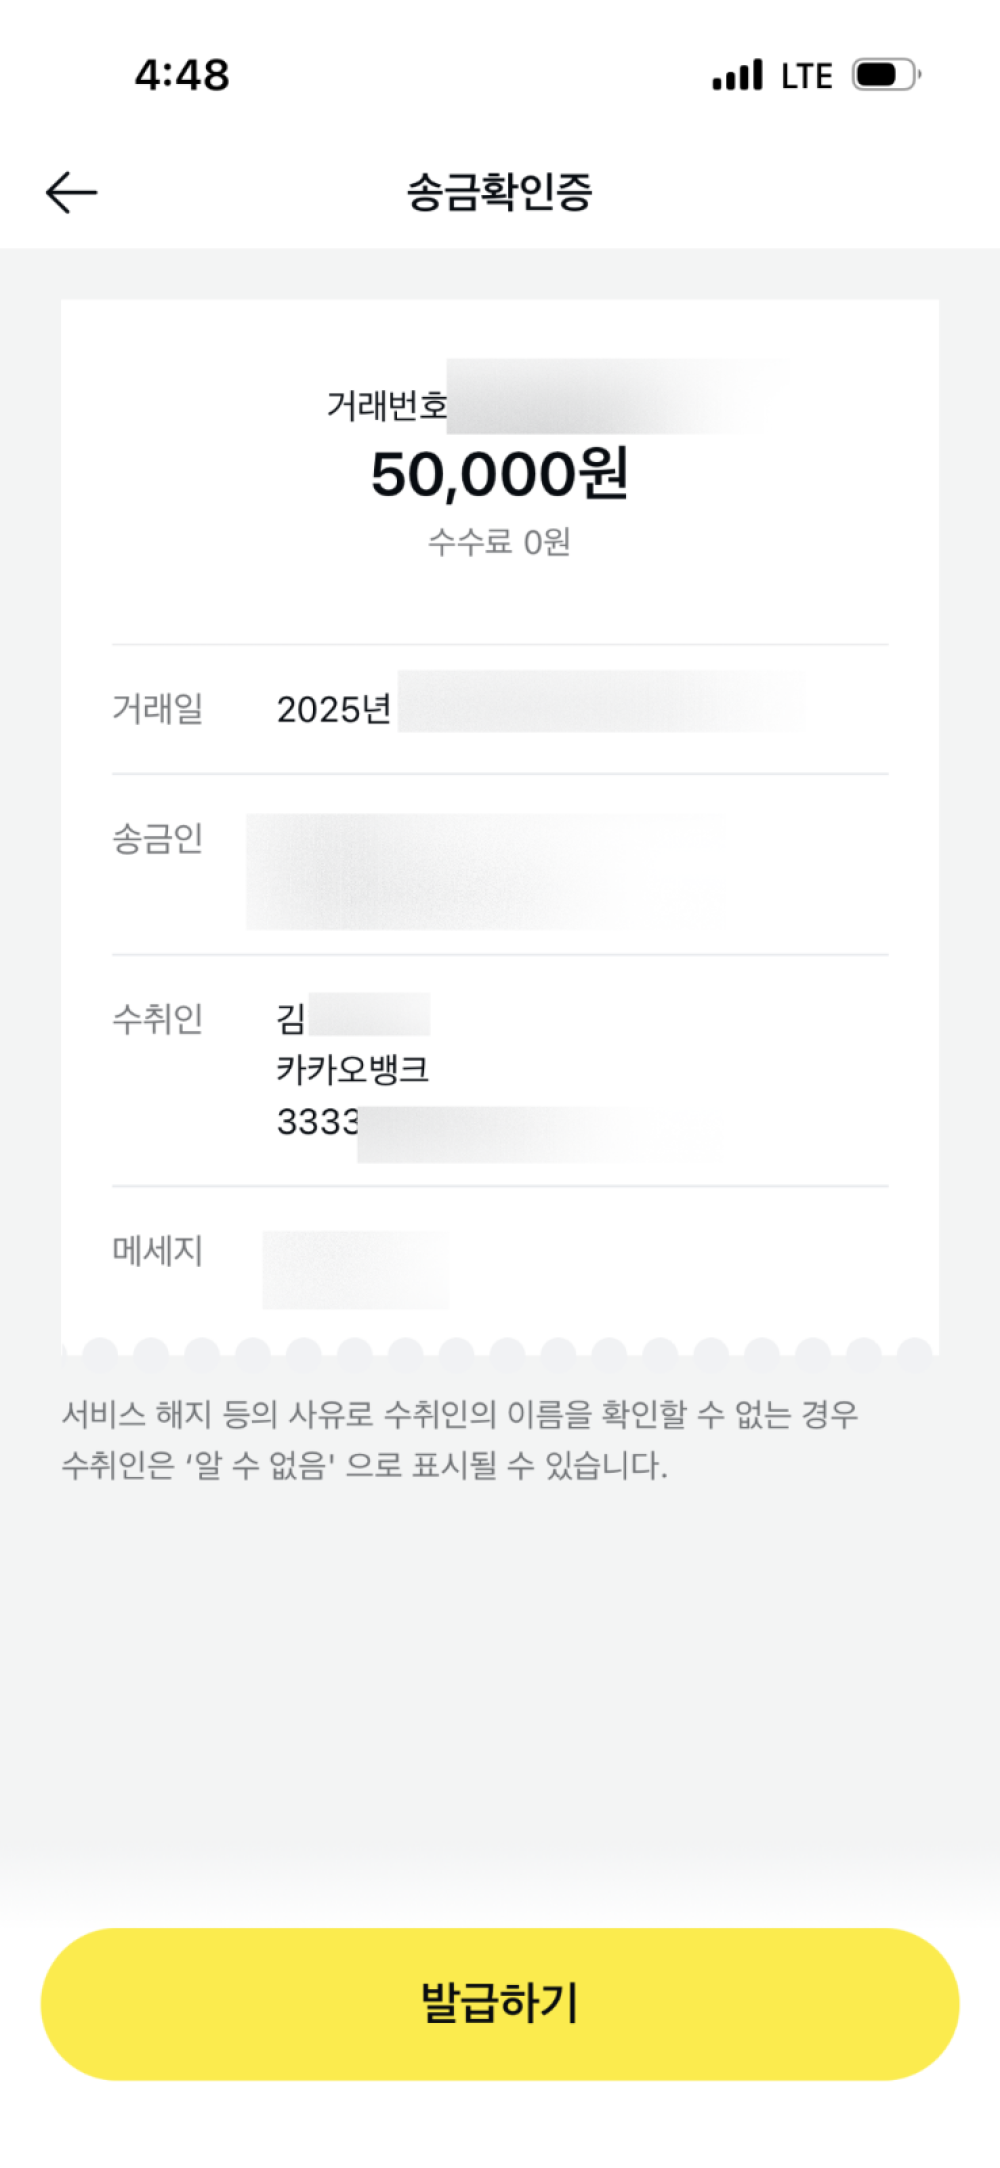The width and height of the screenshot is (1000, 2168).
Task: Tap the 수수료 0원 fee text
Action: click(499, 542)
